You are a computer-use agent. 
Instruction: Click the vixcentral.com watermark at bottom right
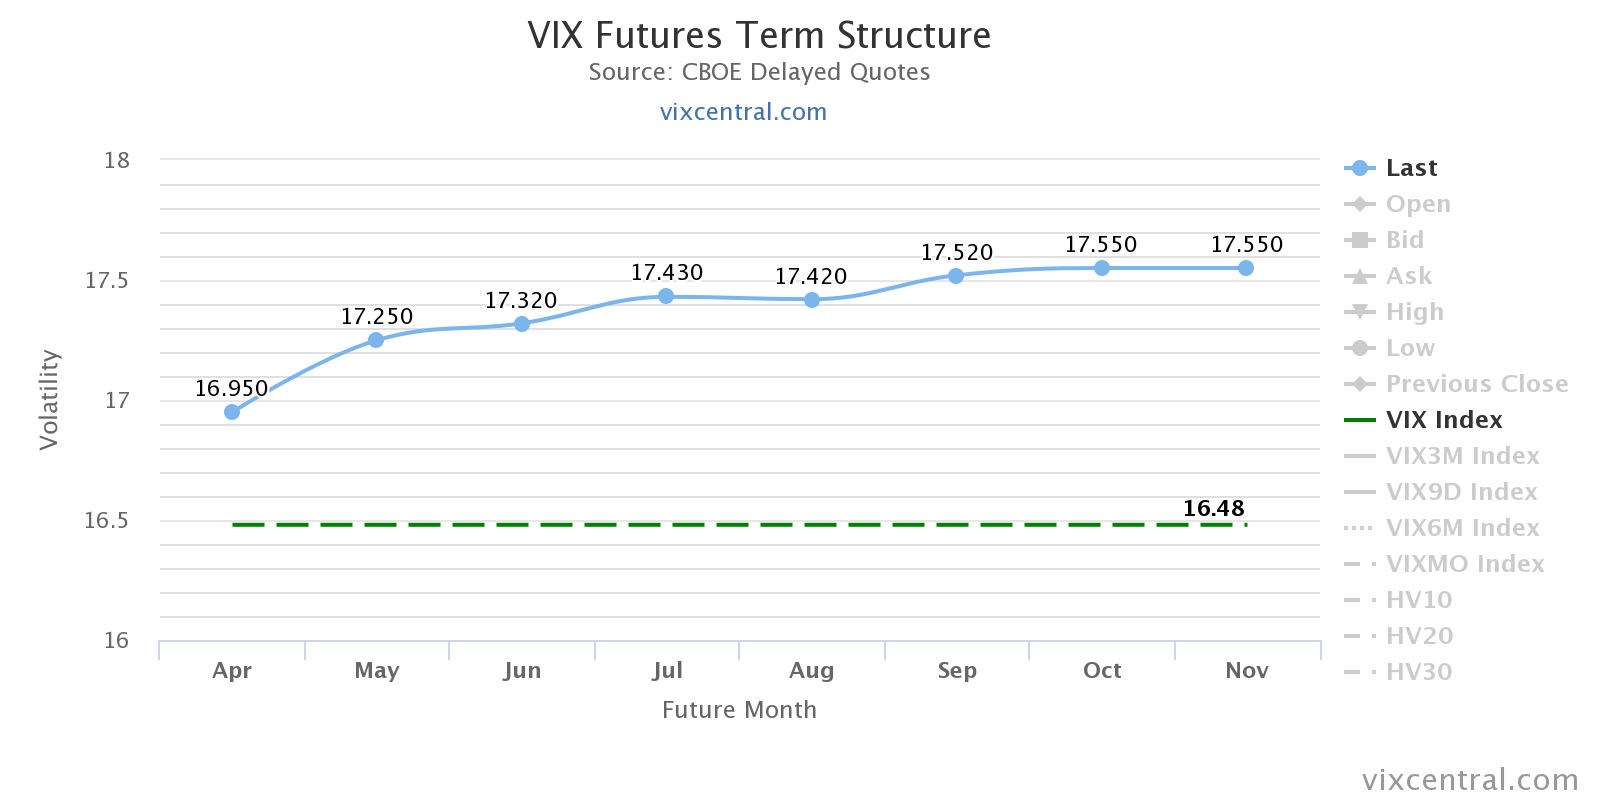(1470, 780)
